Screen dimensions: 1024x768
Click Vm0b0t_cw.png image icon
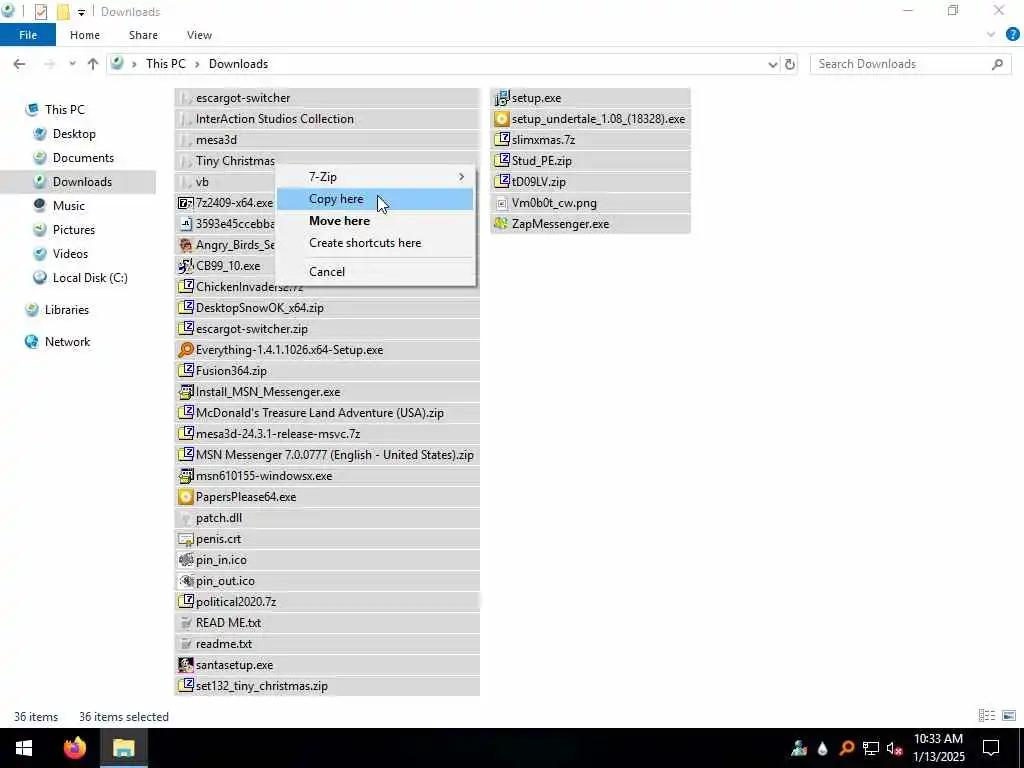tap(502, 203)
